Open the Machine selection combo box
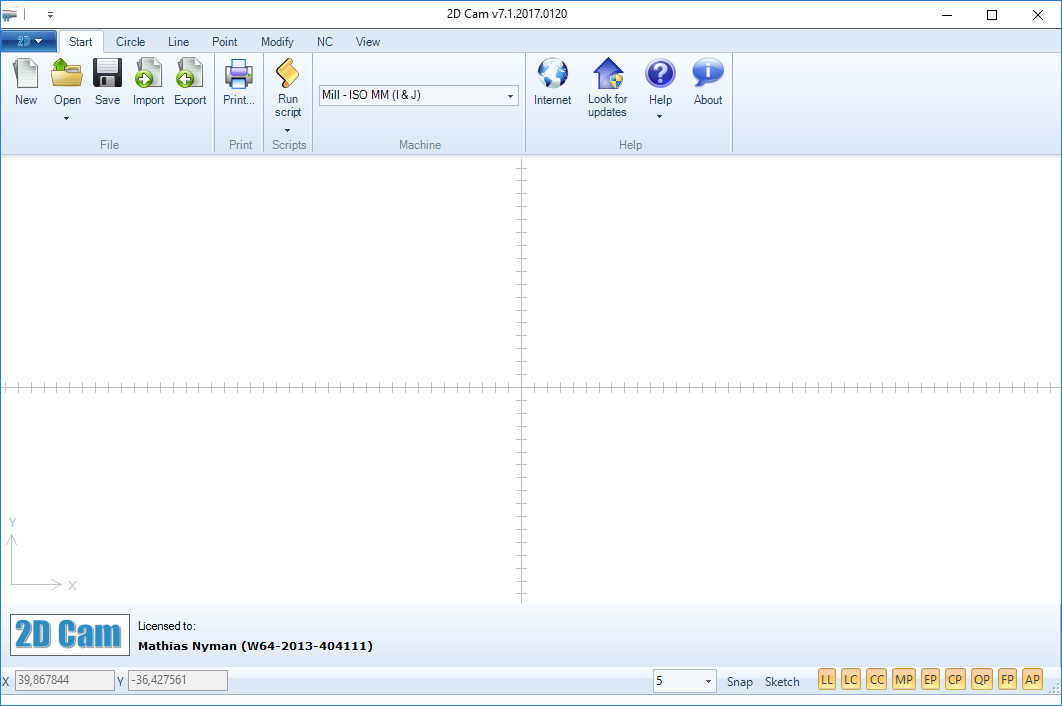Screen dimensions: 1062x706 click(x=419, y=96)
